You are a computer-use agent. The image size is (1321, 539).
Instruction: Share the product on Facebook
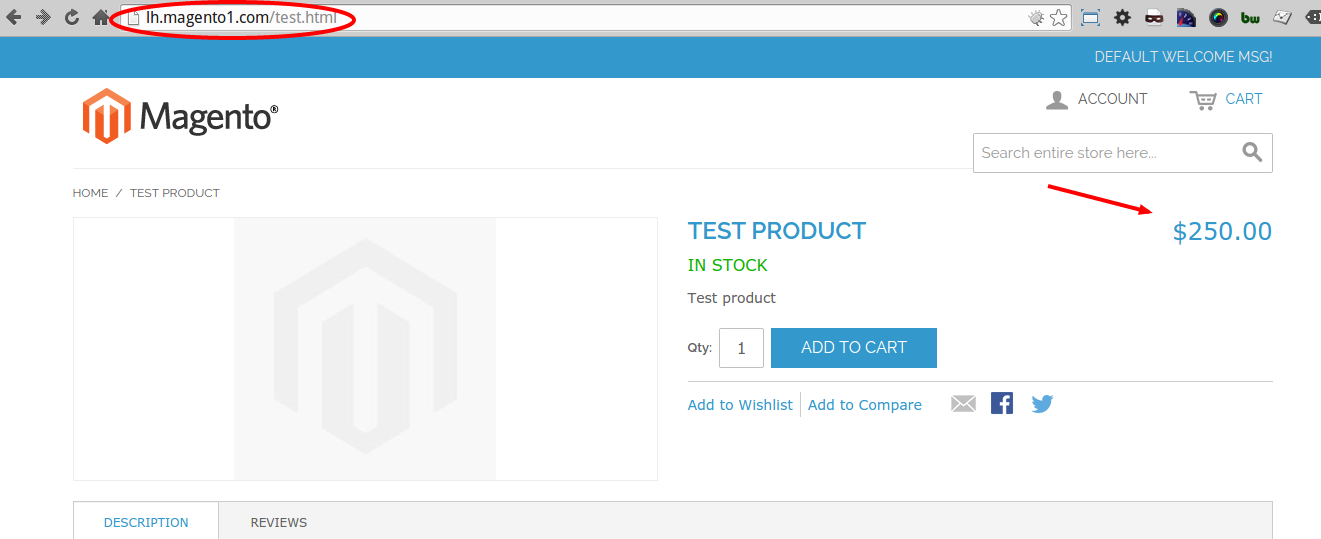pyautogui.click(x=1002, y=403)
